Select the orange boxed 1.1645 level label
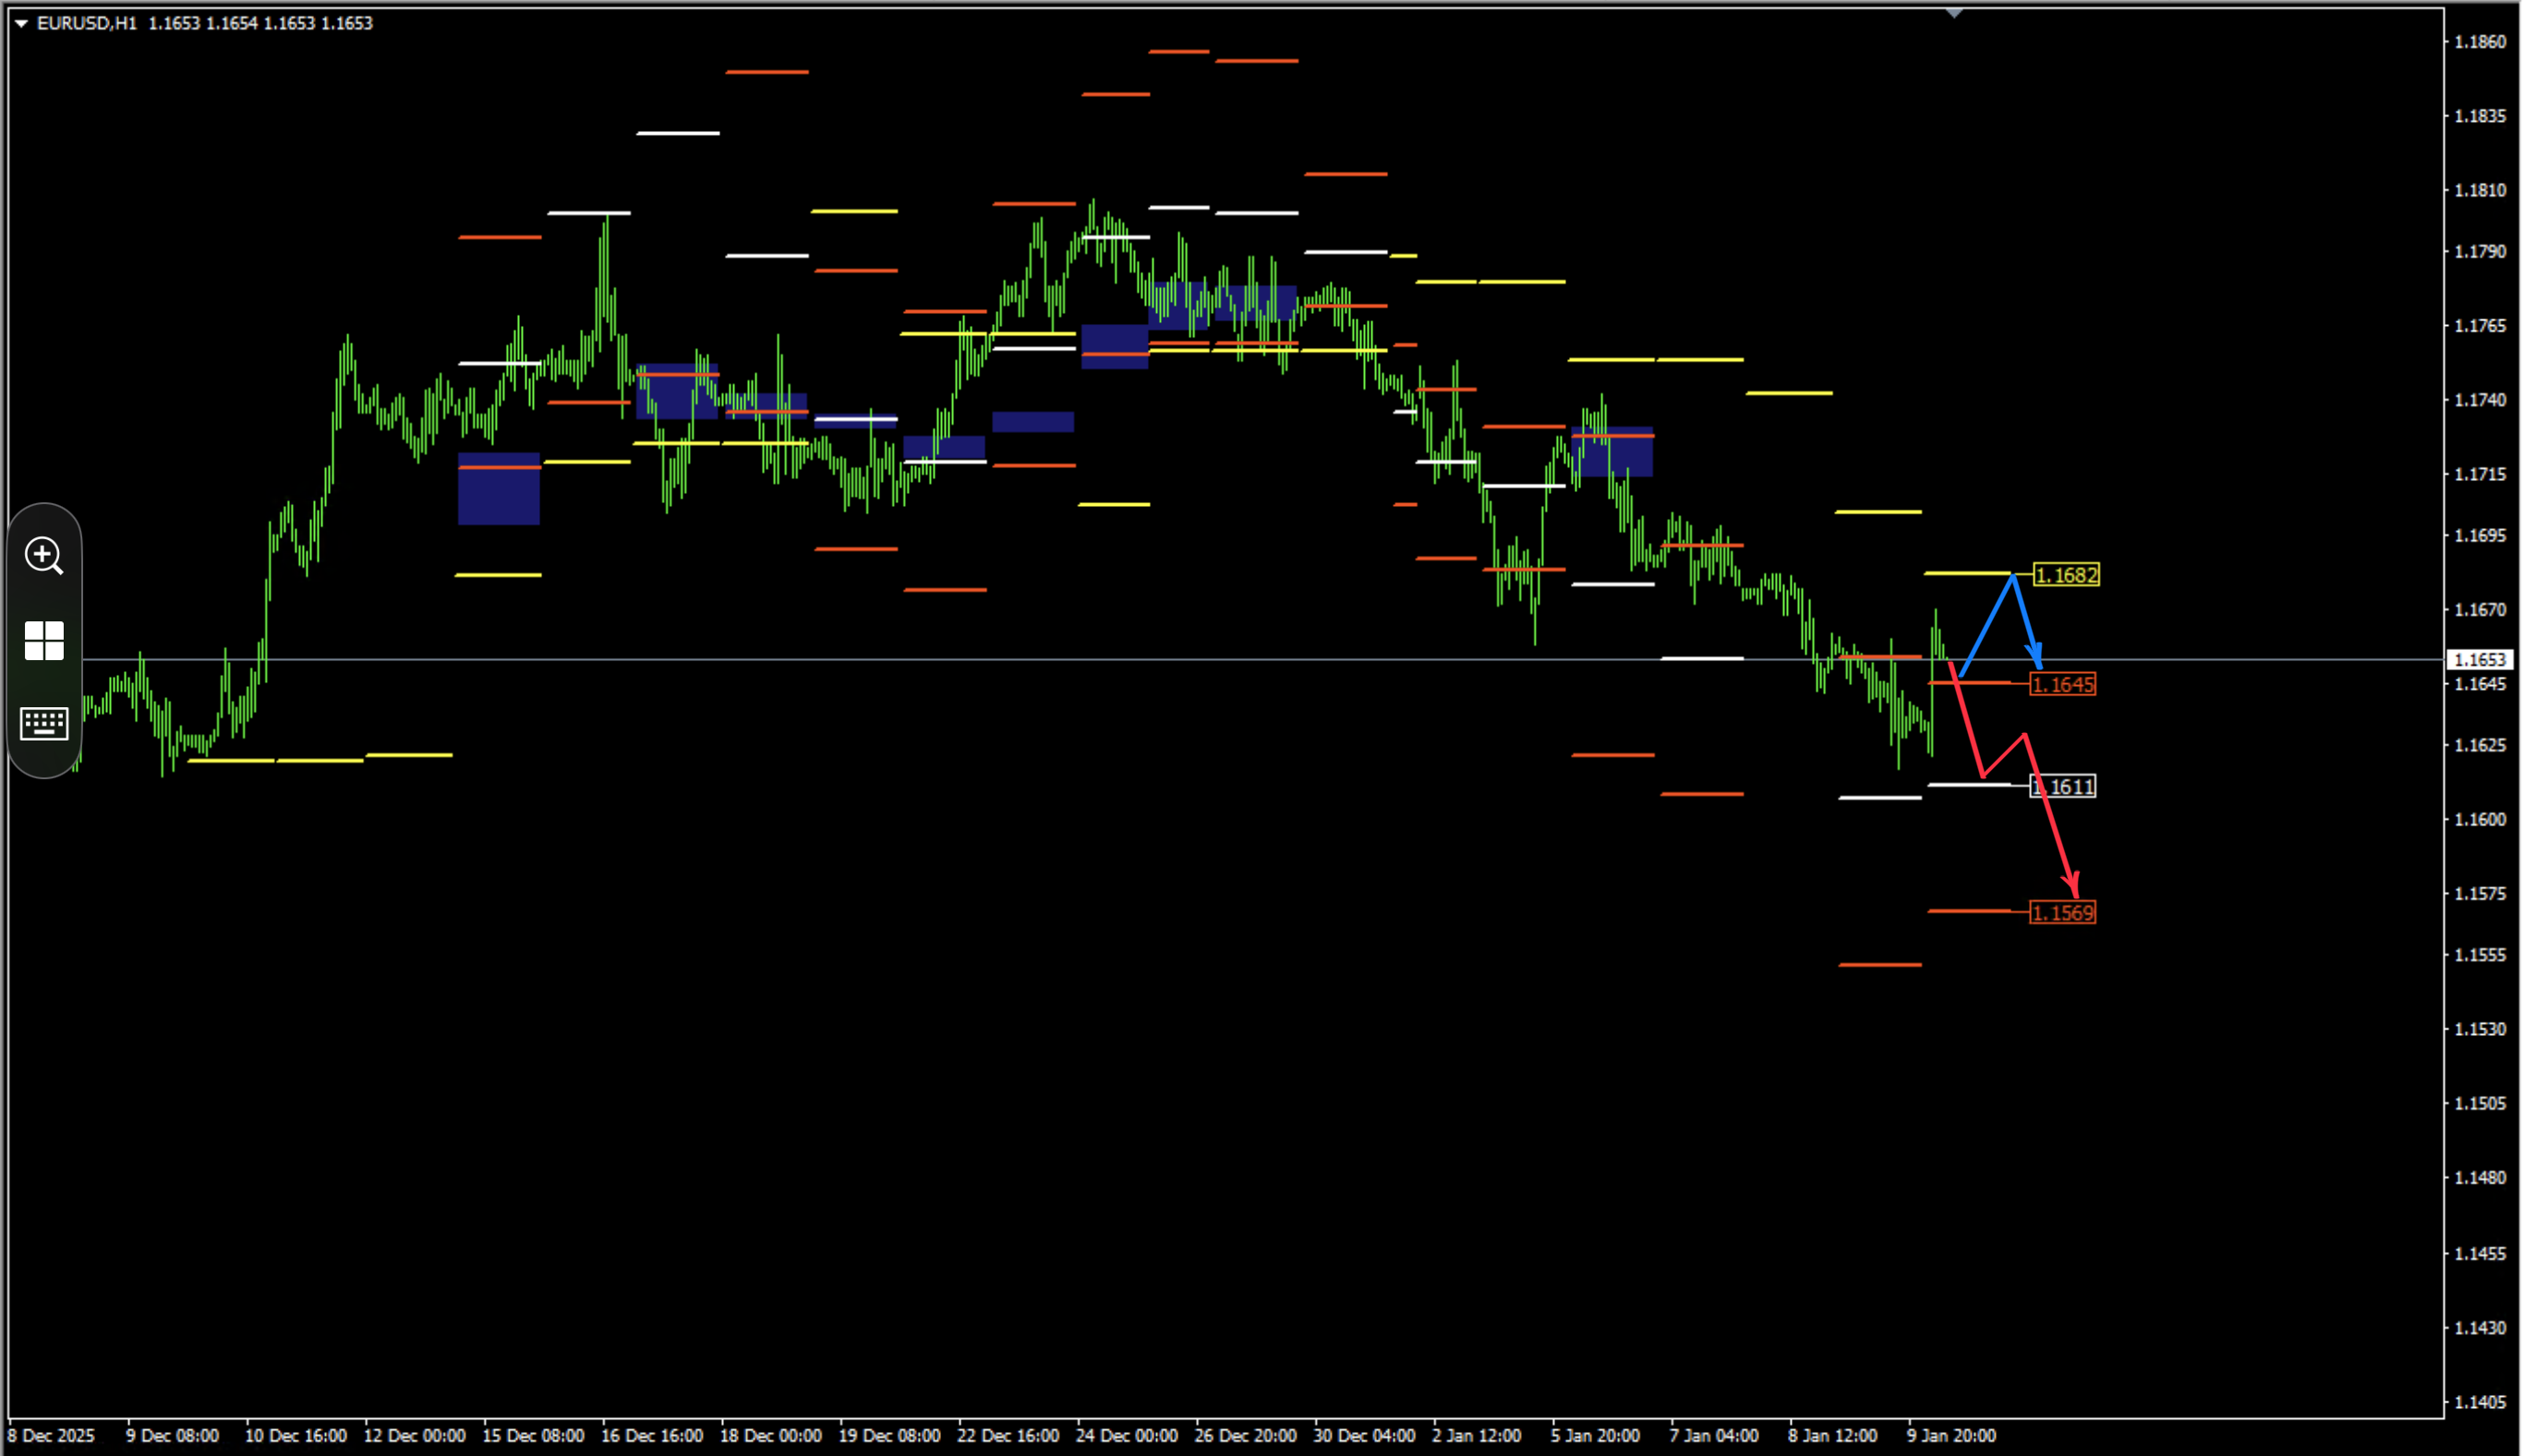Viewport: 2523px width, 1456px height. point(2063,685)
